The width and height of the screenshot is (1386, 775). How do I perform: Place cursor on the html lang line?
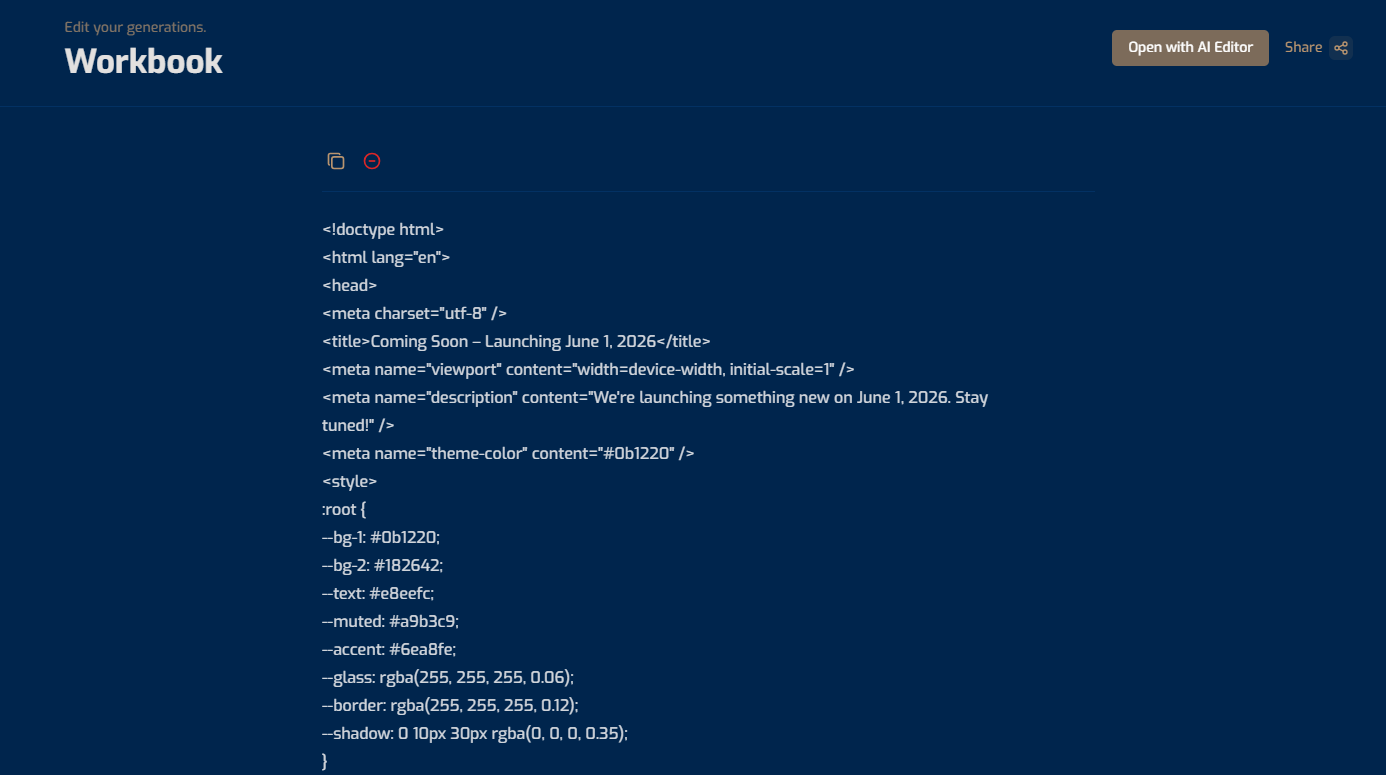[386, 257]
